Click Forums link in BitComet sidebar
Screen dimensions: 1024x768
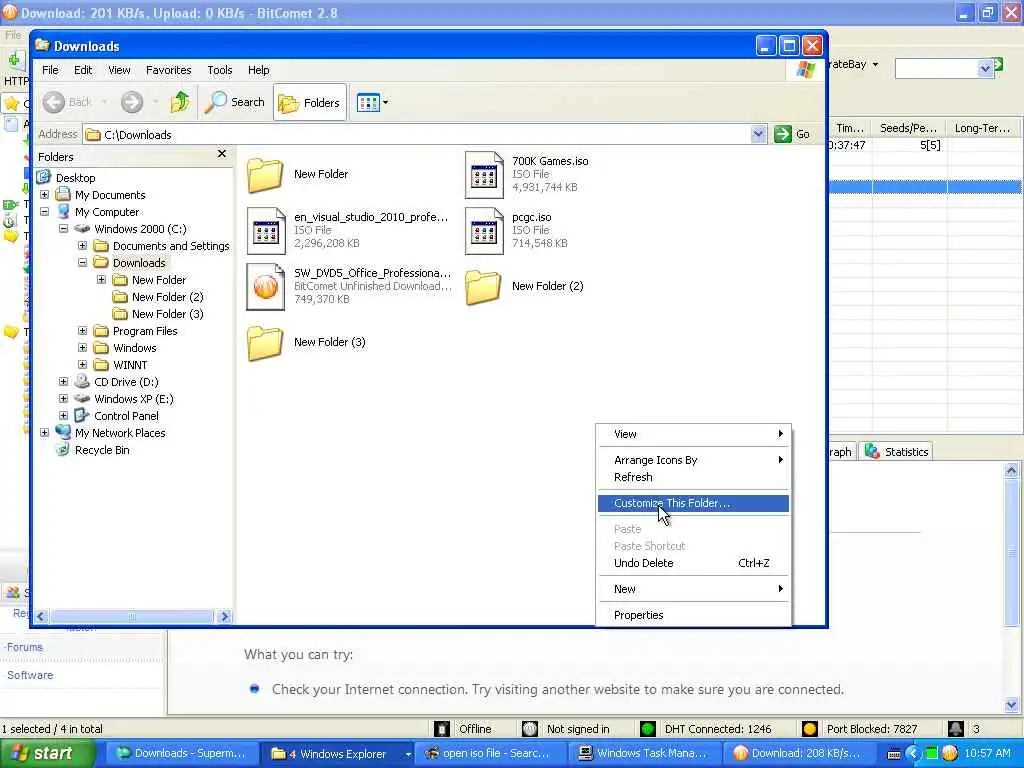[25, 647]
